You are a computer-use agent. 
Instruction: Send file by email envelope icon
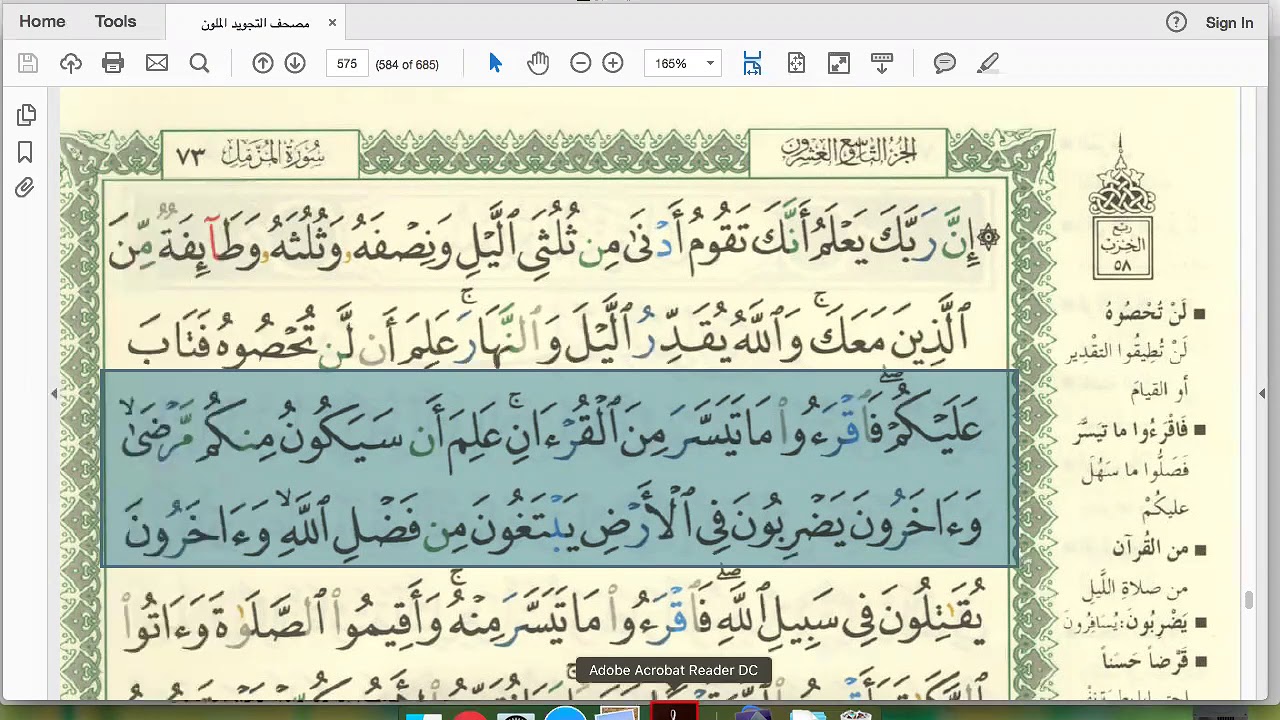click(x=157, y=64)
